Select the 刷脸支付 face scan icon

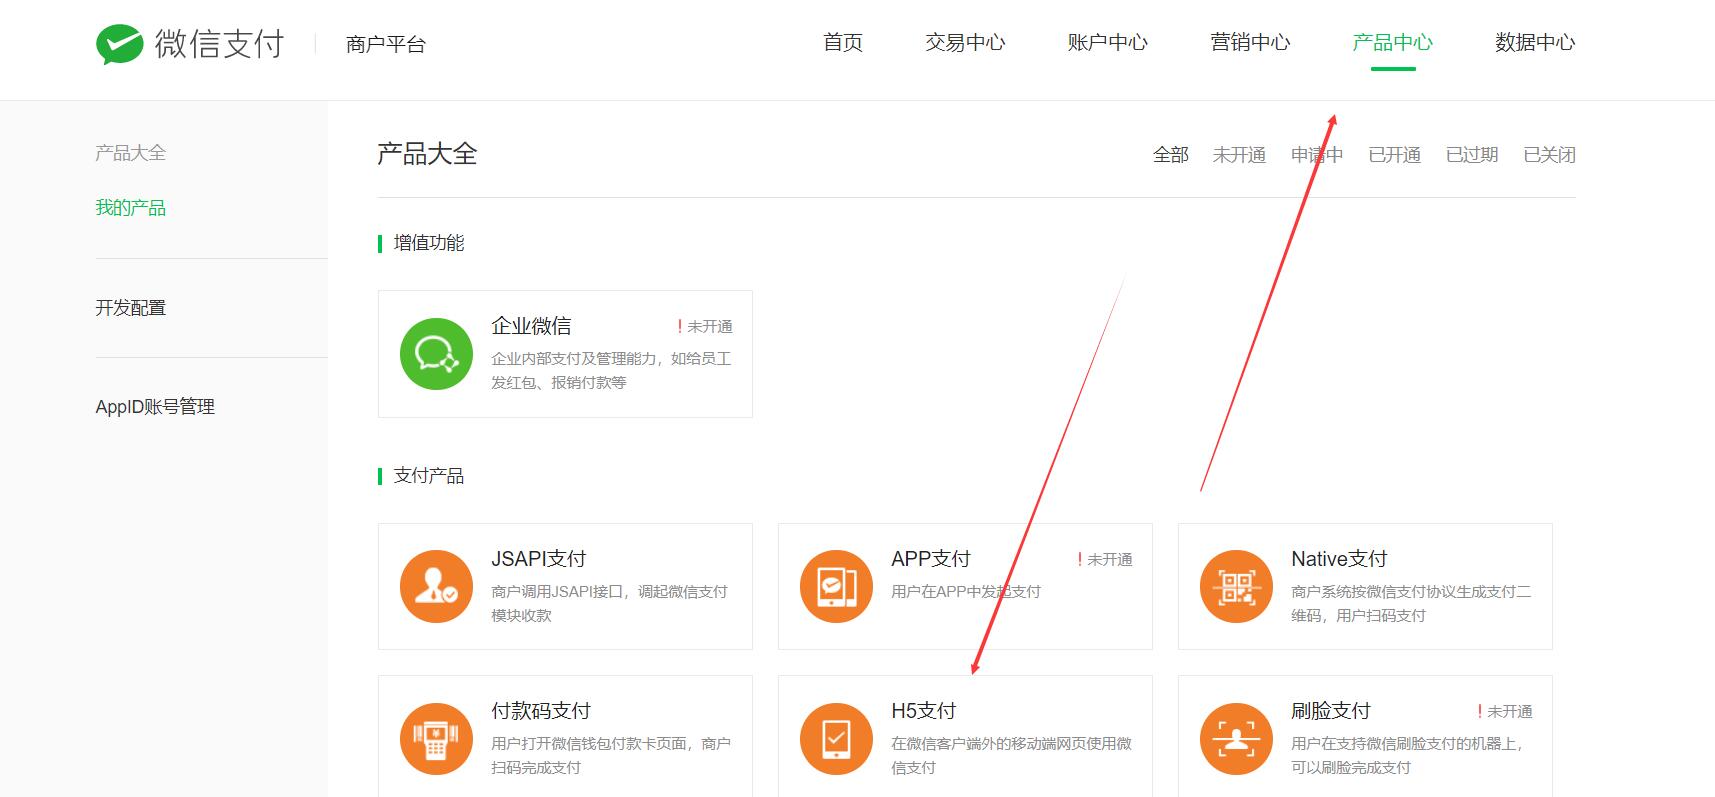tap(1236, 739)
